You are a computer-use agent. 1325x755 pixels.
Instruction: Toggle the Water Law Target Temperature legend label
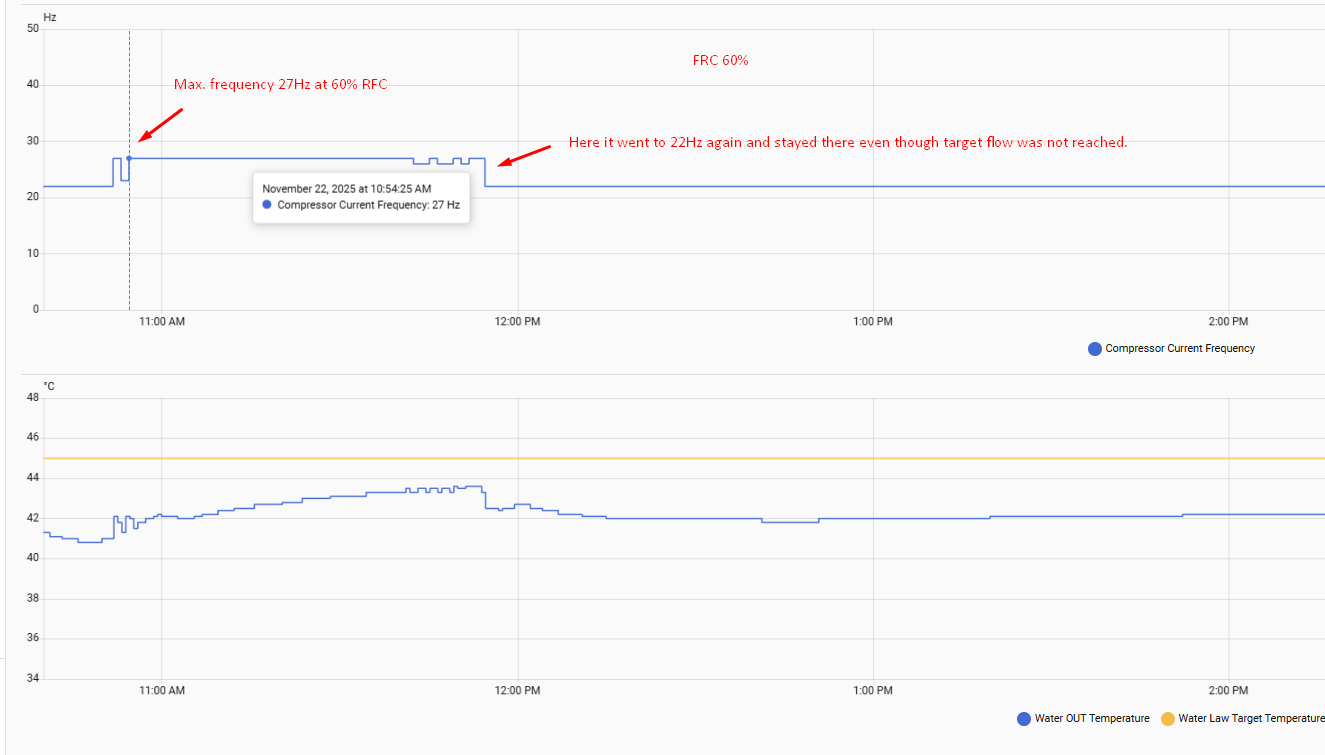coord(1251,718)
